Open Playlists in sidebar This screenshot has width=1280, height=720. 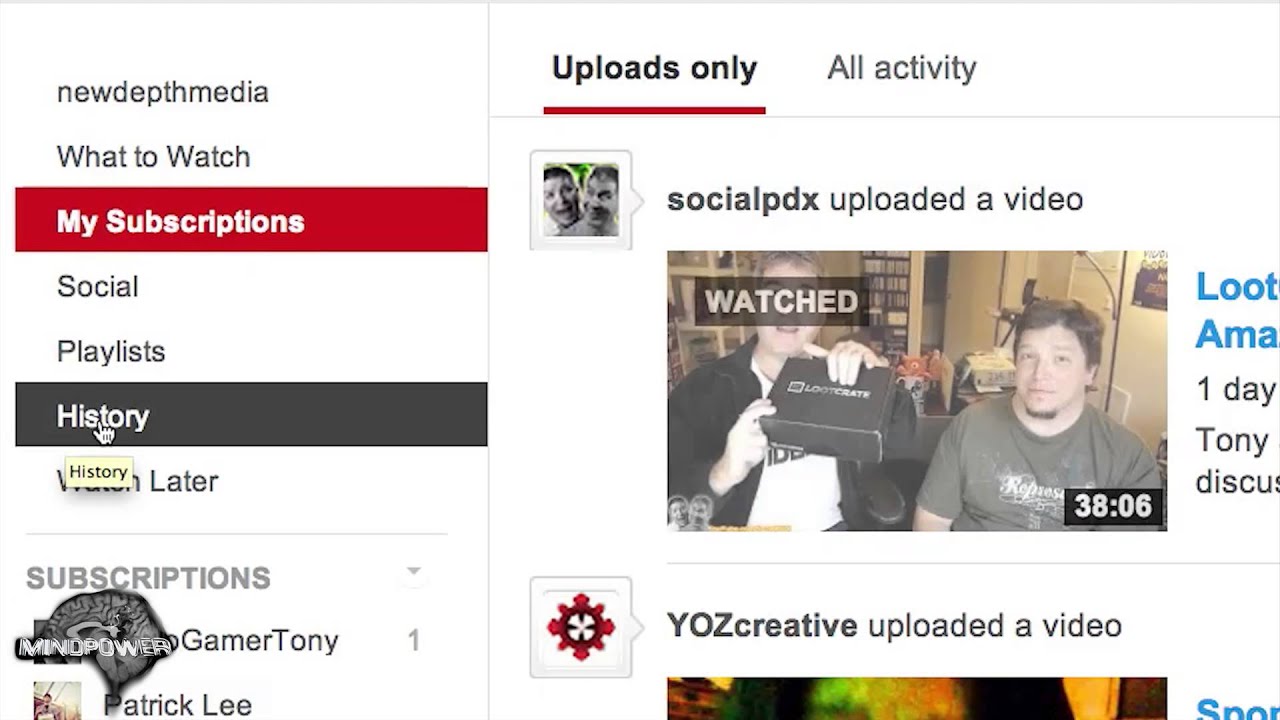(110, 352)
